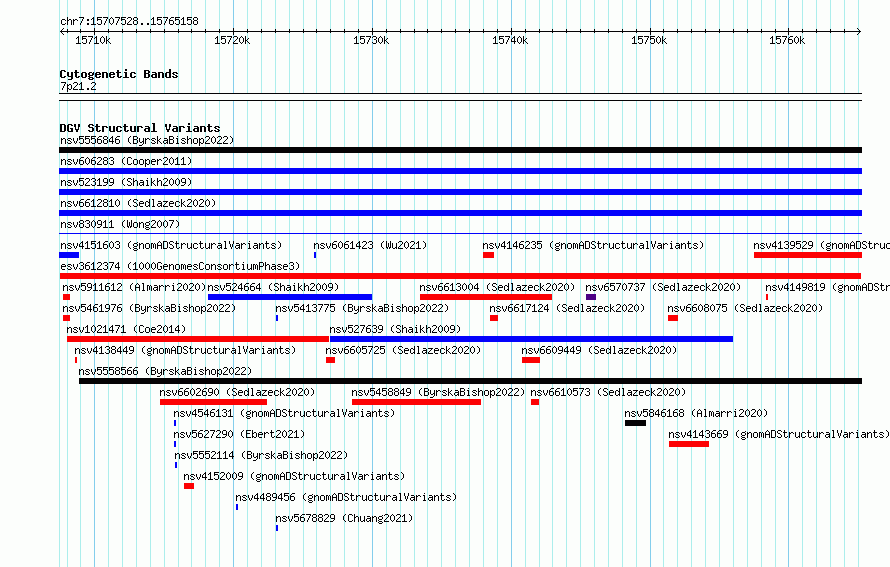Click nsv6617124 (Sedlazeck2020) label
Image resolution: width=890 pixels, height=567 pixels.
click(567, 308)
